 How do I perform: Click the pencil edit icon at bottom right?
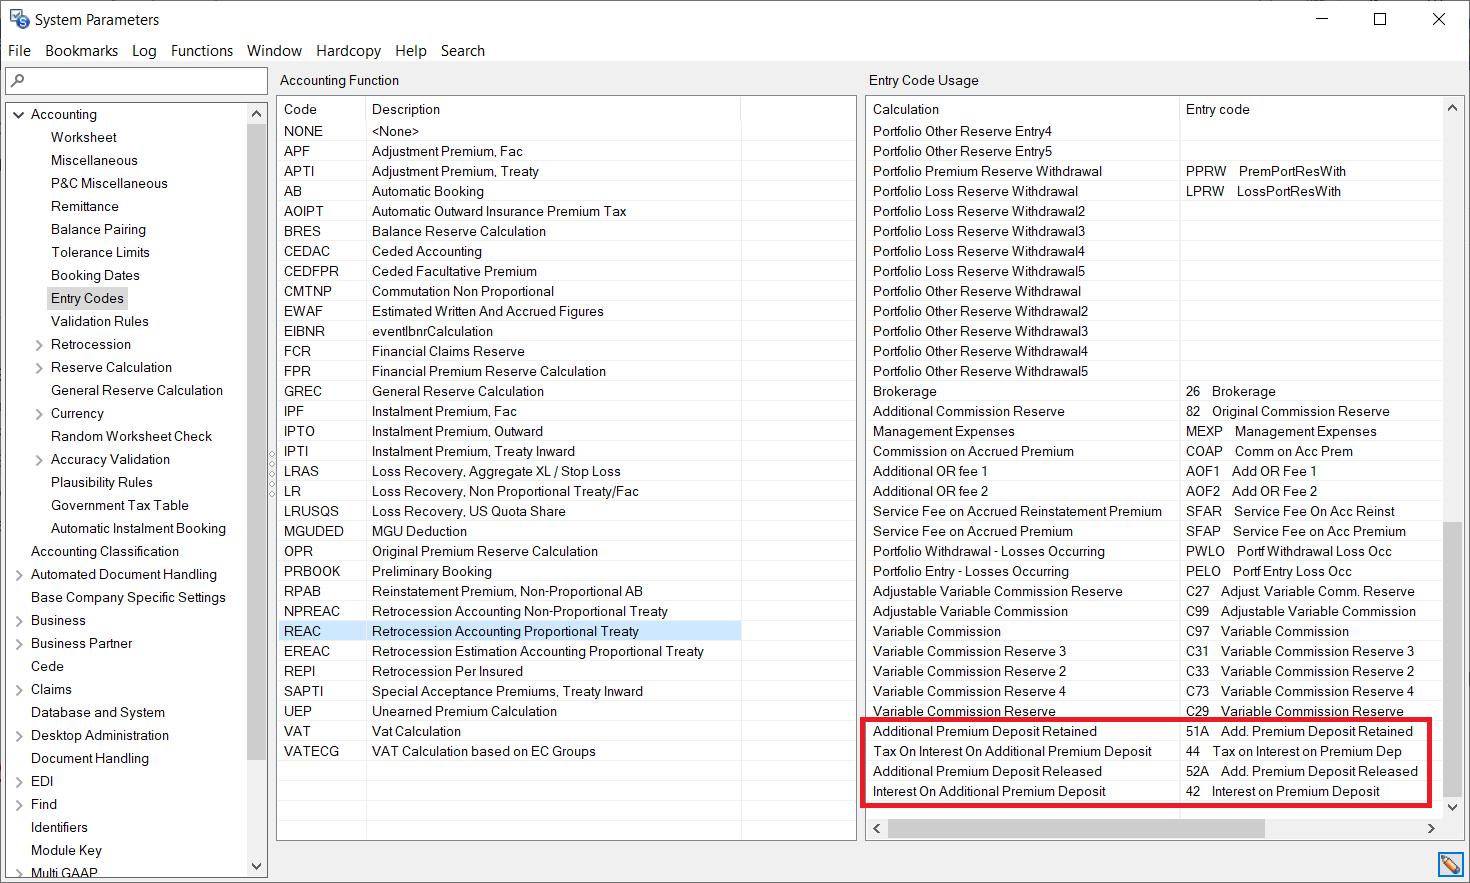(1450, 864)
